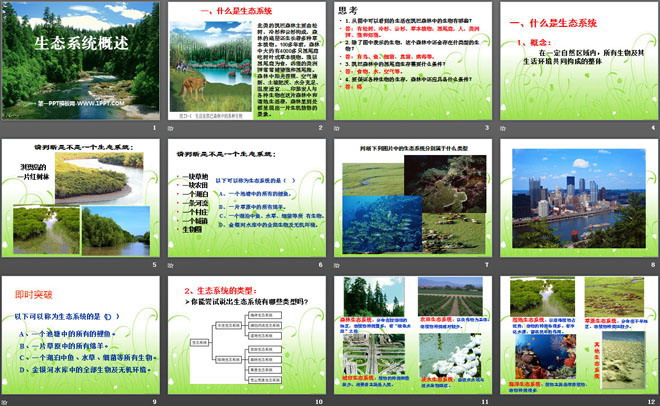This screenshot has height=406, width=660.
Task: Click the slide number 11 label
Action: pyautogui.click(x=485, y=402)
